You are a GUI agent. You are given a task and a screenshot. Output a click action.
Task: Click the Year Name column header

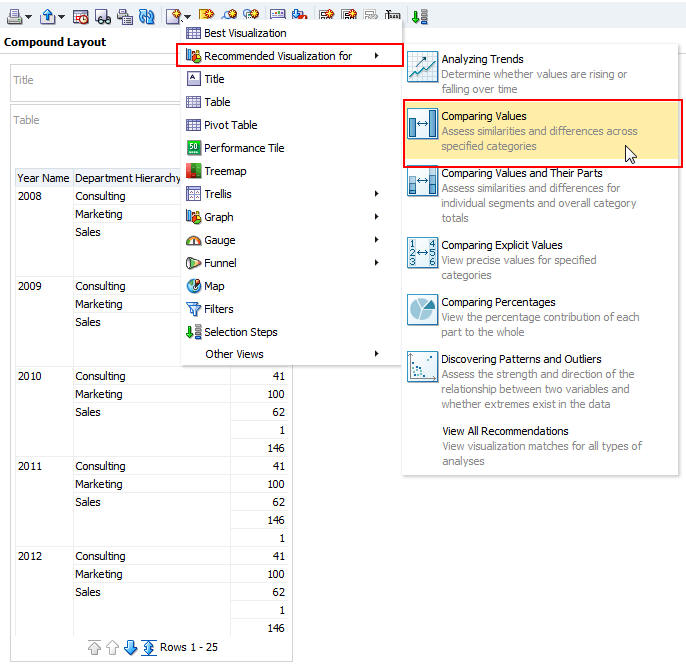click(x=43, y=178)
